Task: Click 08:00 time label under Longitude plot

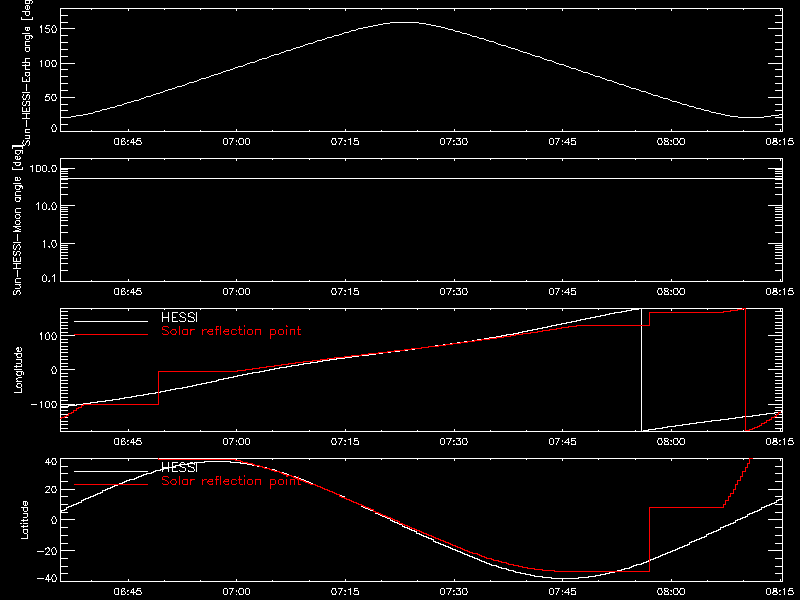Action: (671, 441)
